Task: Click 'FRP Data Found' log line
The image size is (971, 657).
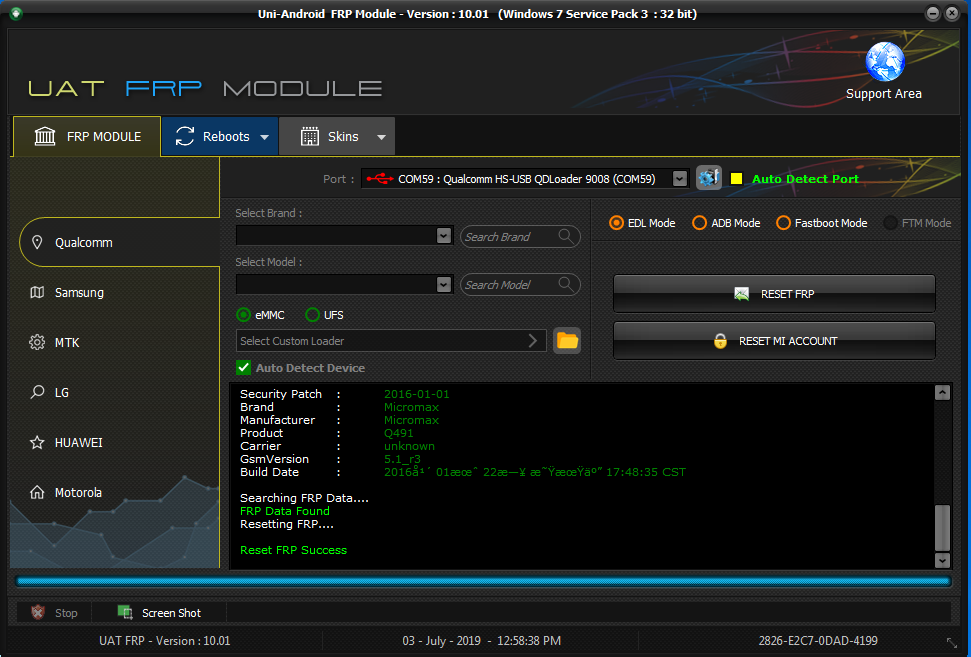Action: click(285, 511)
